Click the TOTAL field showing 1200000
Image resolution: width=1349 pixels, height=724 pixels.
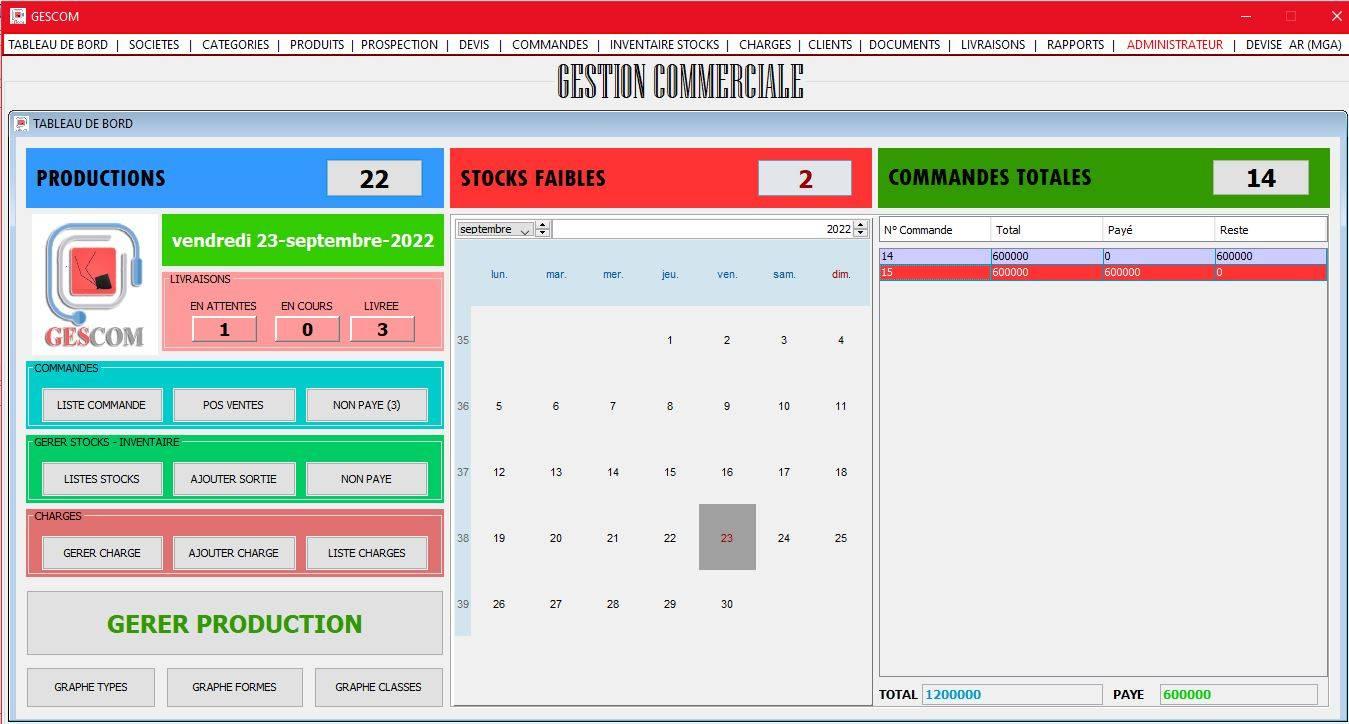pyautogui.click(x=1011, y=694)
